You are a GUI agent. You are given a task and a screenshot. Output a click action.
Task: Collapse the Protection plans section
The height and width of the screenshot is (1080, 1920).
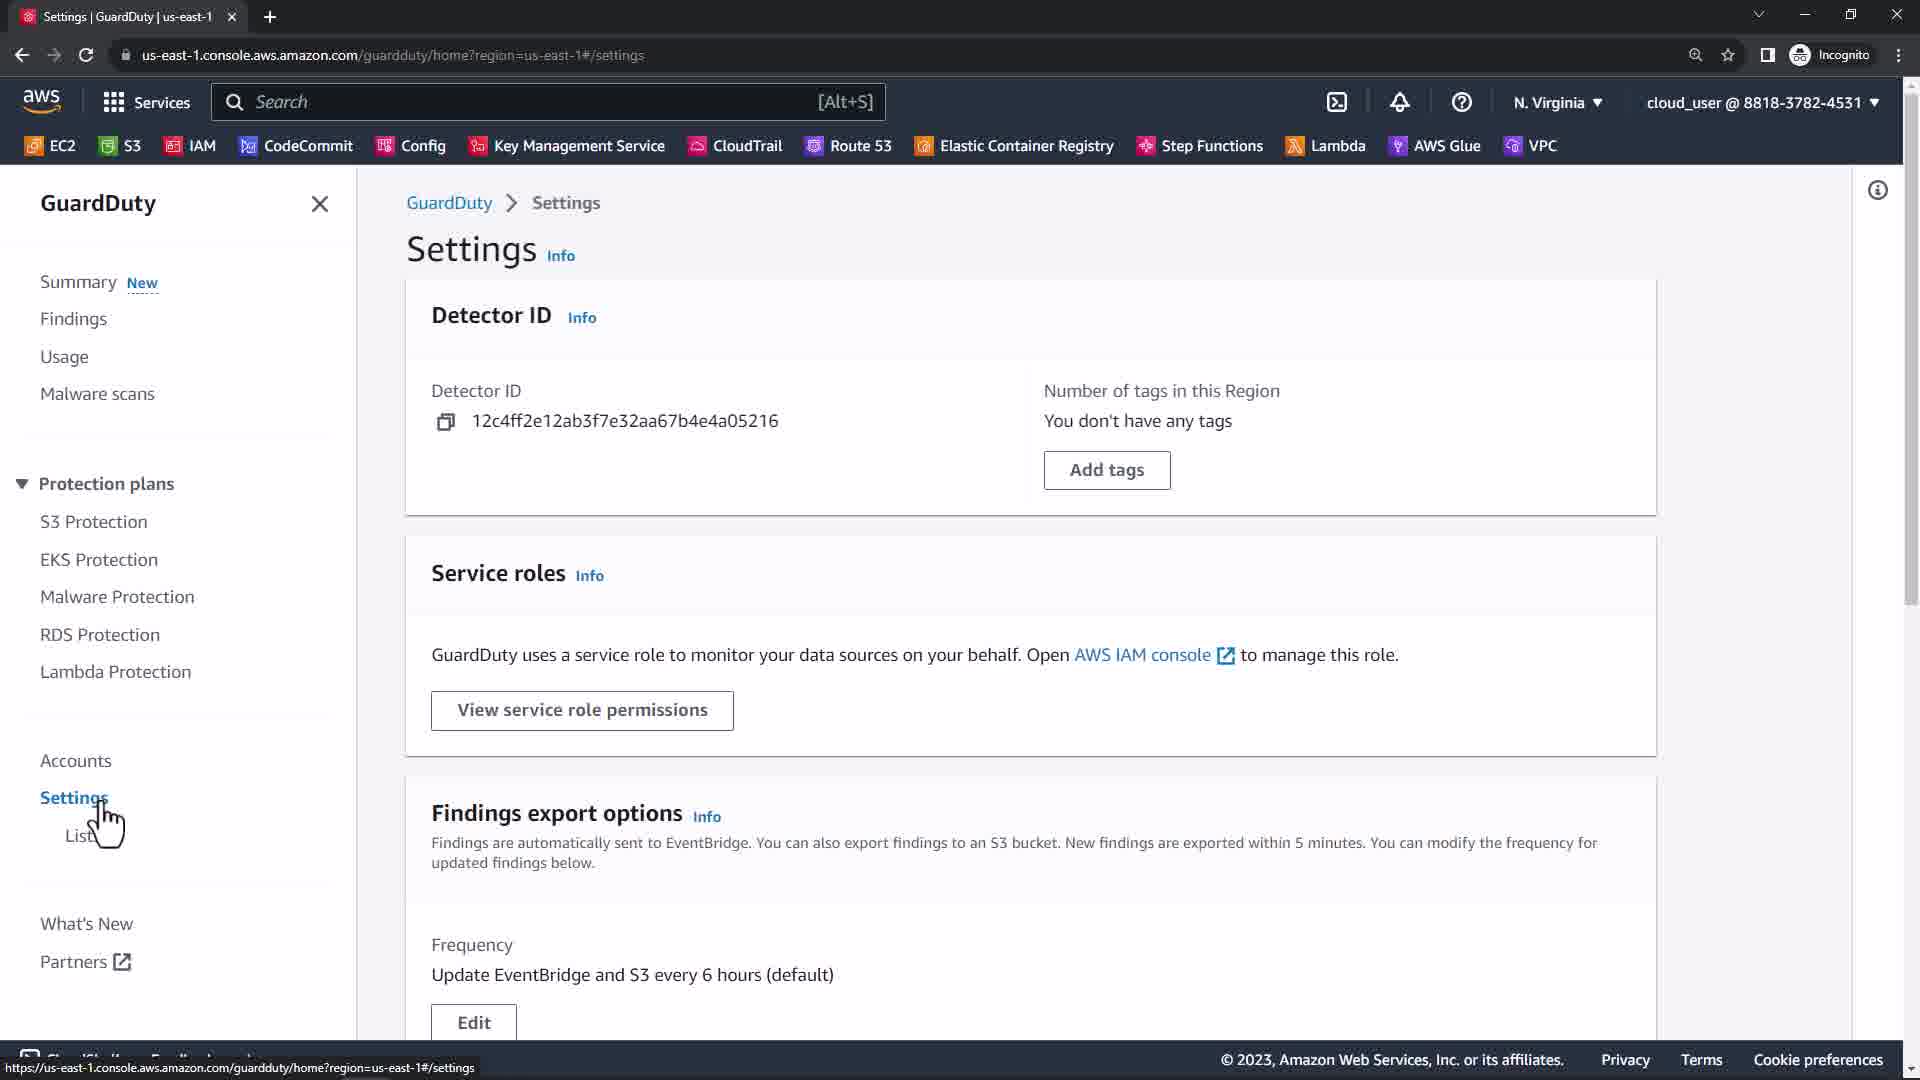(x=22, y=484)
